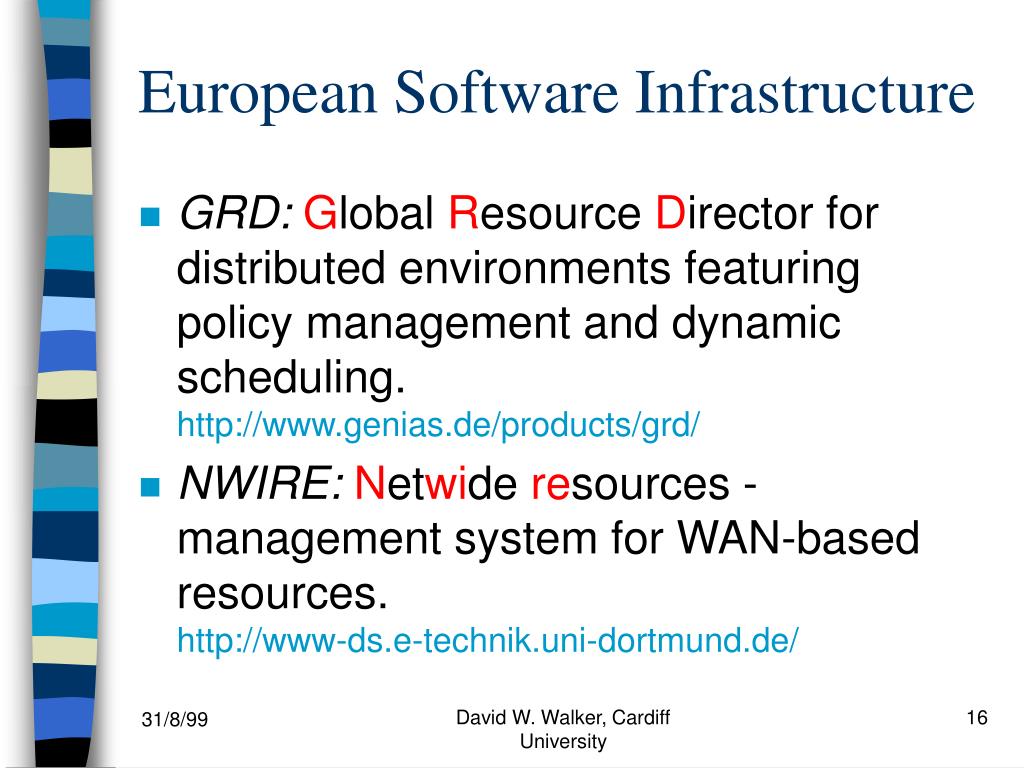Open the genias.de GRD products link
This screenshot has height=768, width=1024.
click(438, 425)
